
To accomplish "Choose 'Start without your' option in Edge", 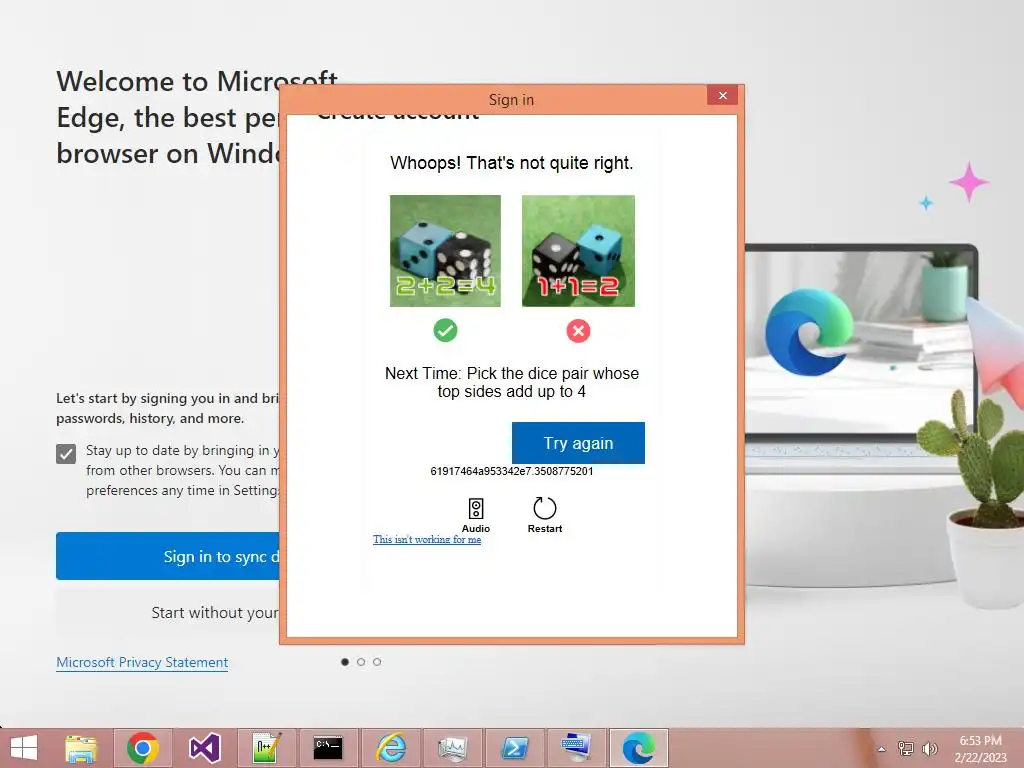I will click(x=168, y=612).
